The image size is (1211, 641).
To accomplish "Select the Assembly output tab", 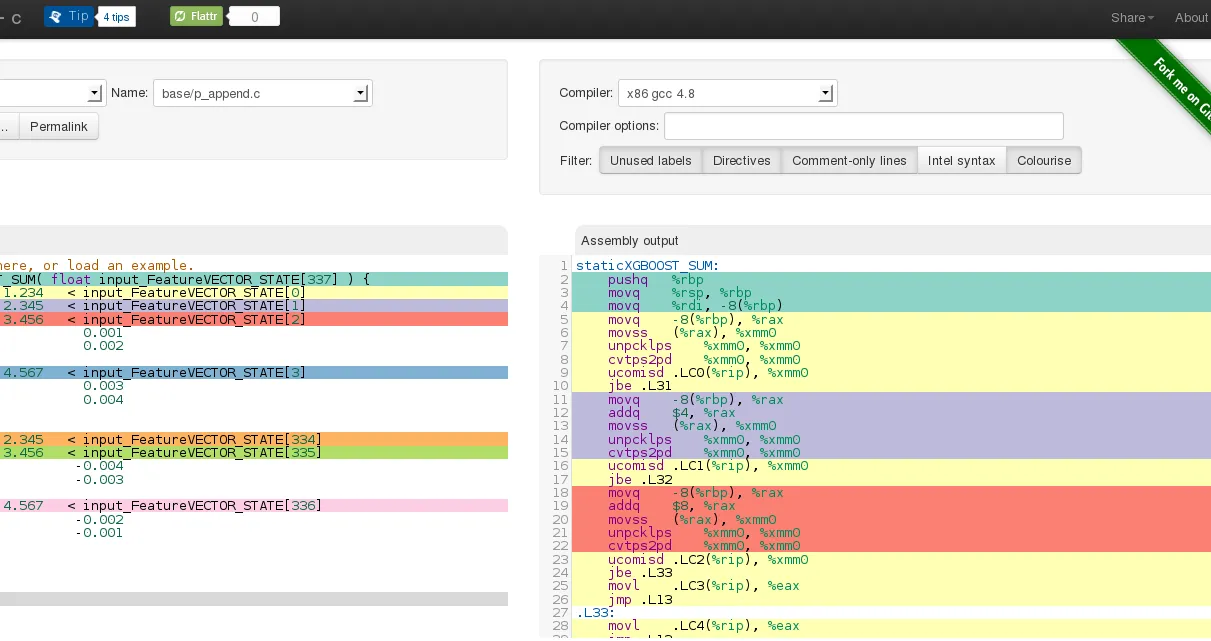I will 629,240.
